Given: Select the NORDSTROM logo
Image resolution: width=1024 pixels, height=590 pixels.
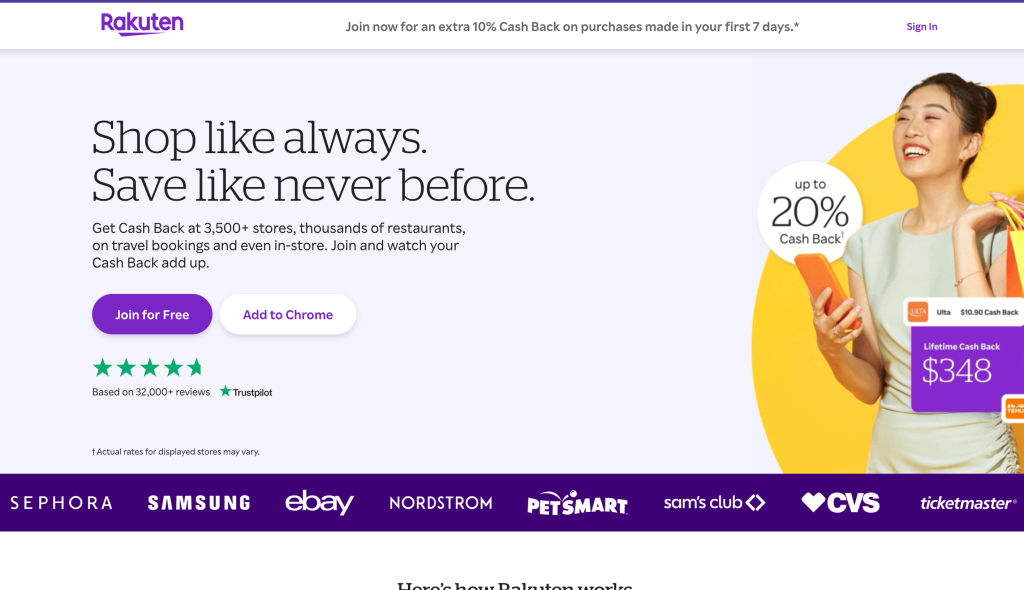Looking at the screenshot, I should (x=440, y=503).
